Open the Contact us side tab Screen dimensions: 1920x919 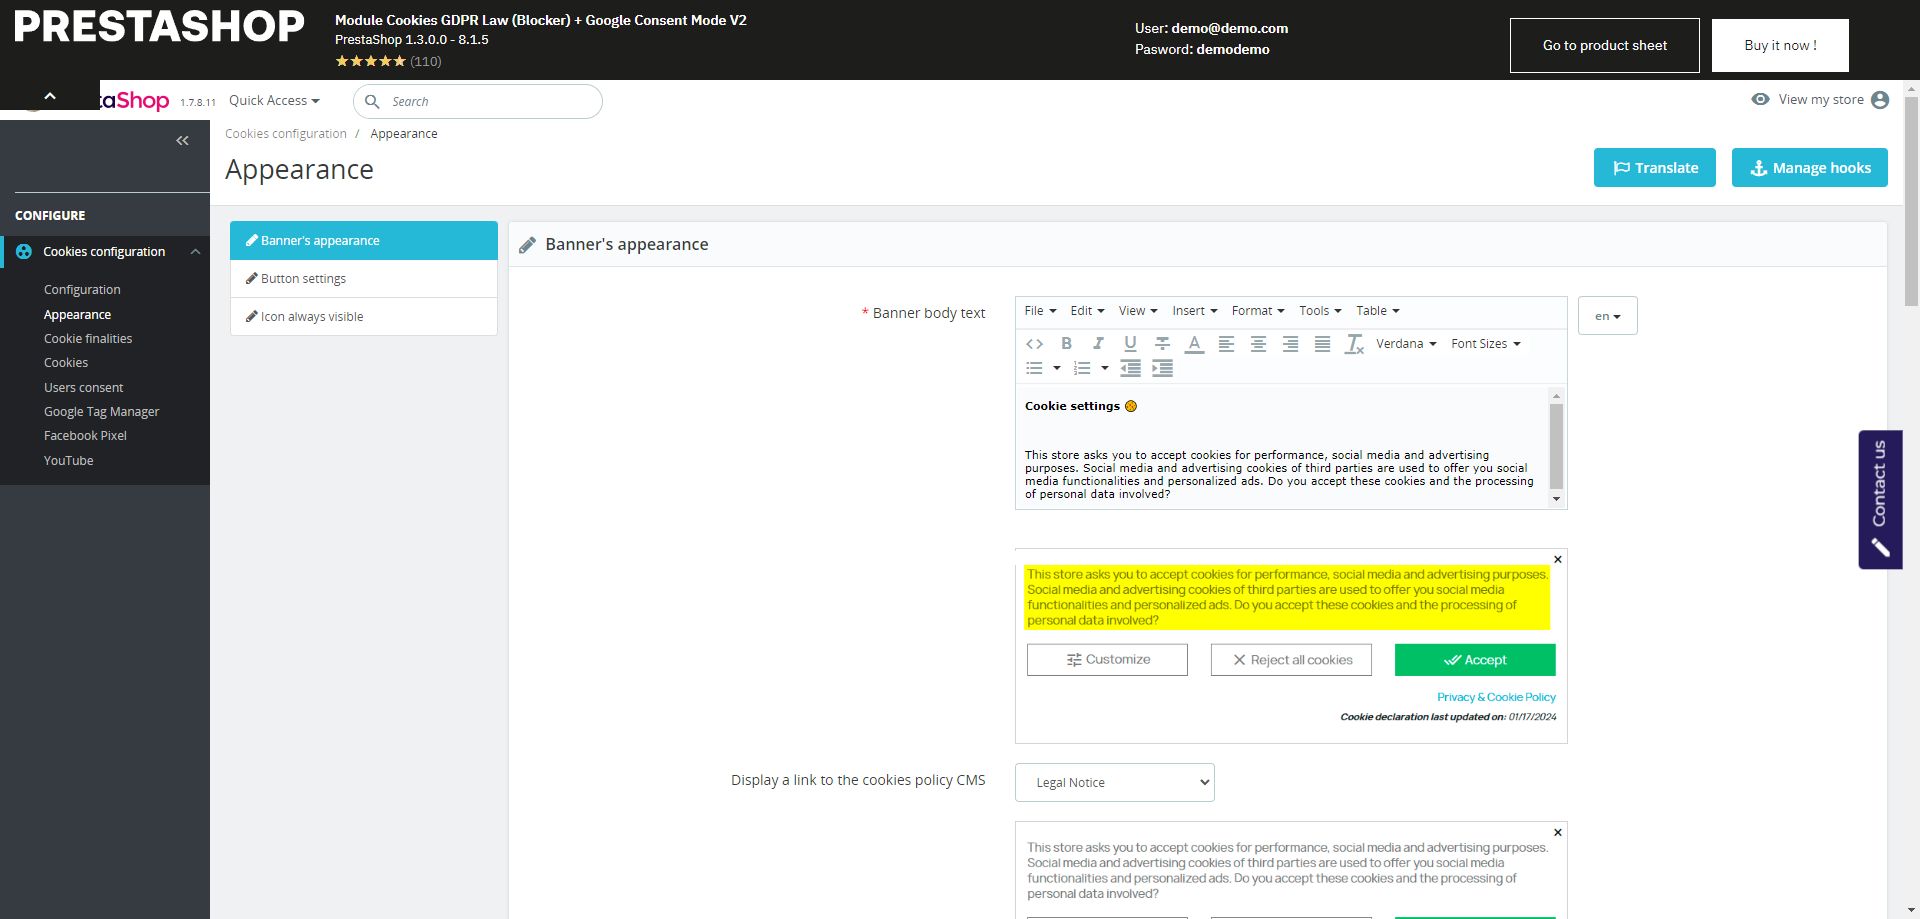[x=1880, y=500]
